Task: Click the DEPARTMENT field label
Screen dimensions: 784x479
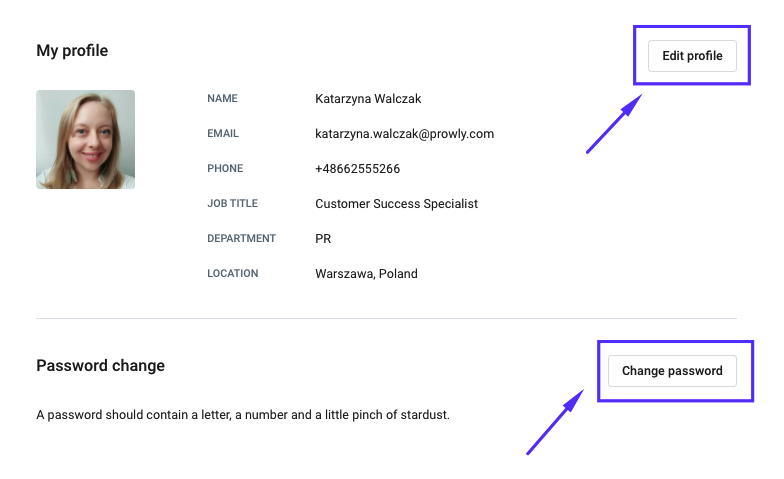Action: pyautogui.click(x=242, y=238)
